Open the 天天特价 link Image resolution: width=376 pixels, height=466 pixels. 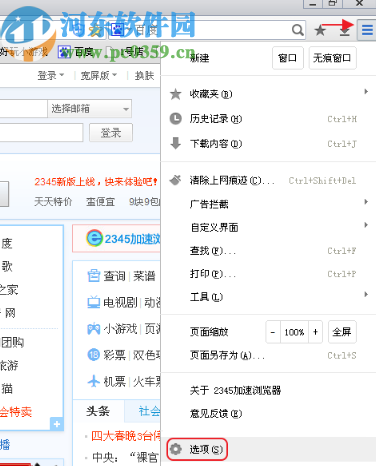[x=53, y=201]
